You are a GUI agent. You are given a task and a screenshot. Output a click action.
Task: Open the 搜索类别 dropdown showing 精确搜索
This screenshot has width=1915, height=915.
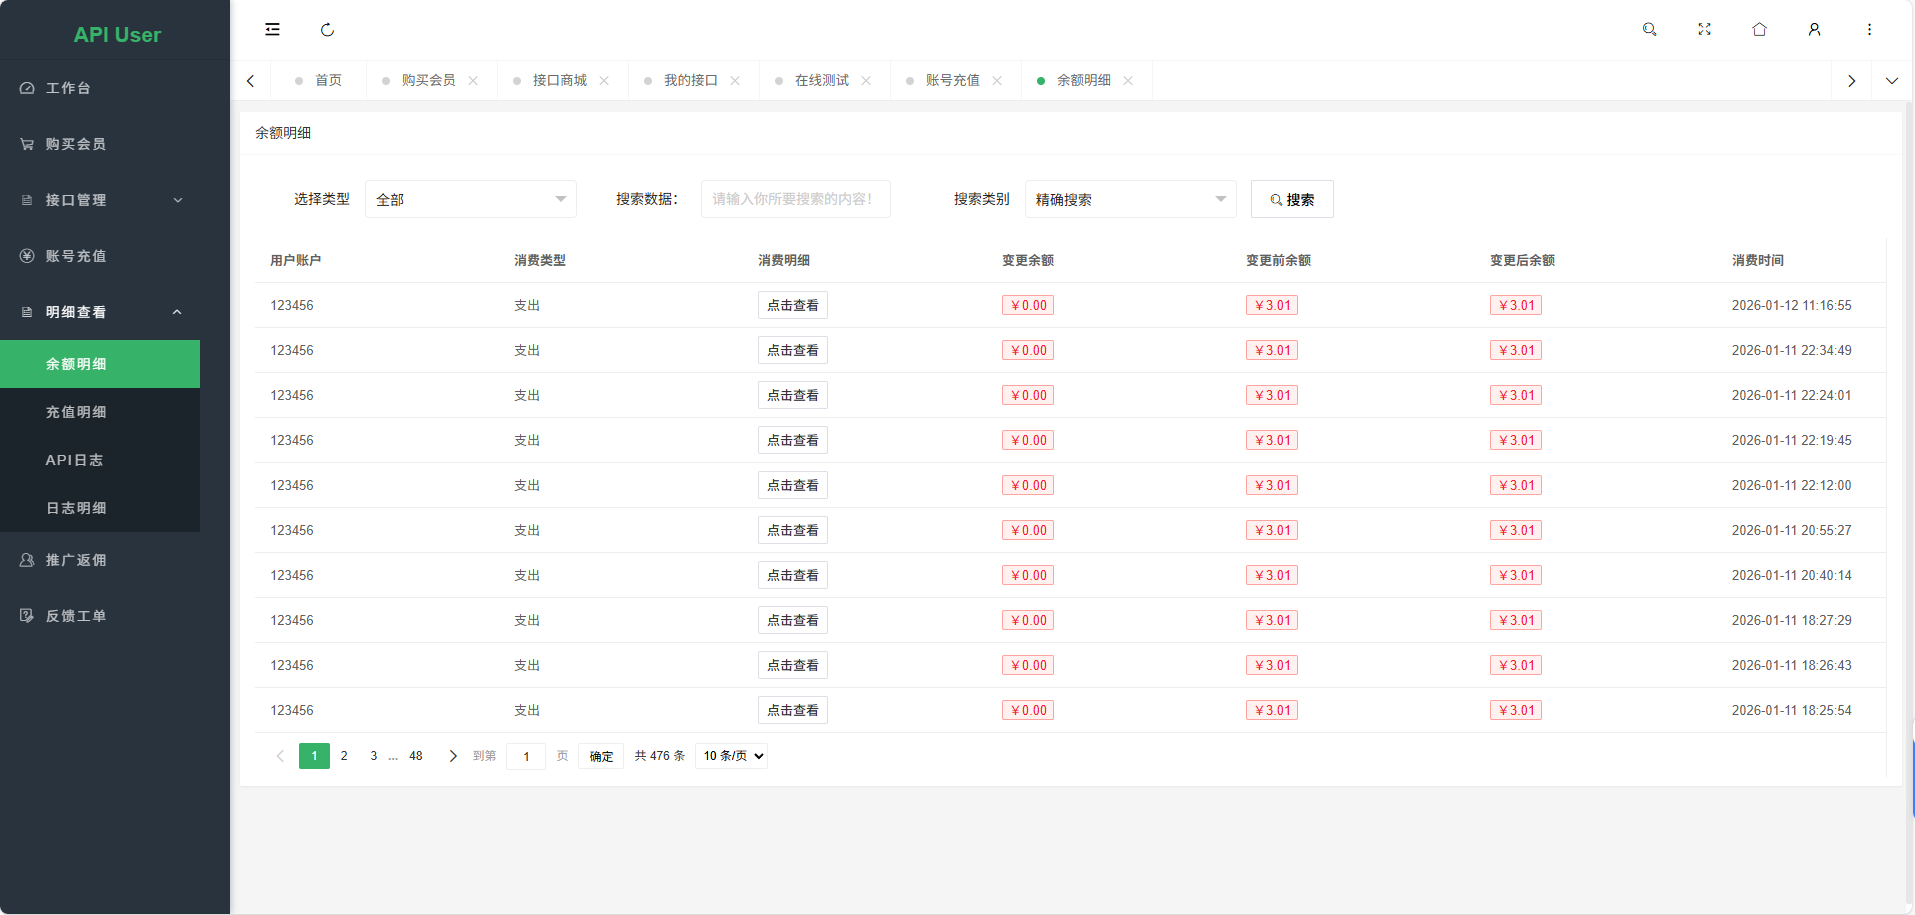[1130, 199]
